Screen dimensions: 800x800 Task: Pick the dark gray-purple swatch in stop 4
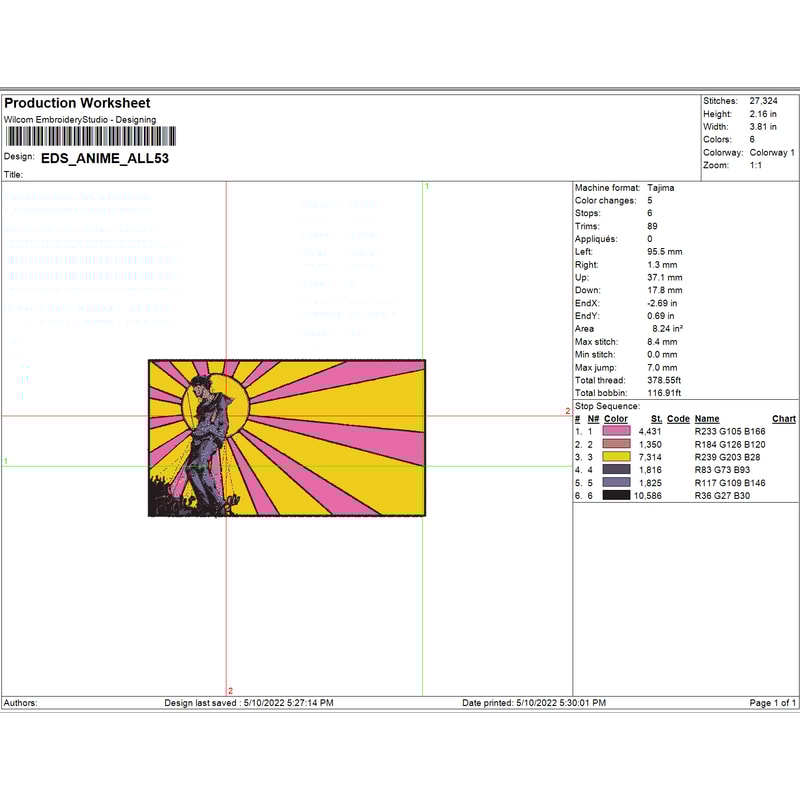[x=616, y=469]
